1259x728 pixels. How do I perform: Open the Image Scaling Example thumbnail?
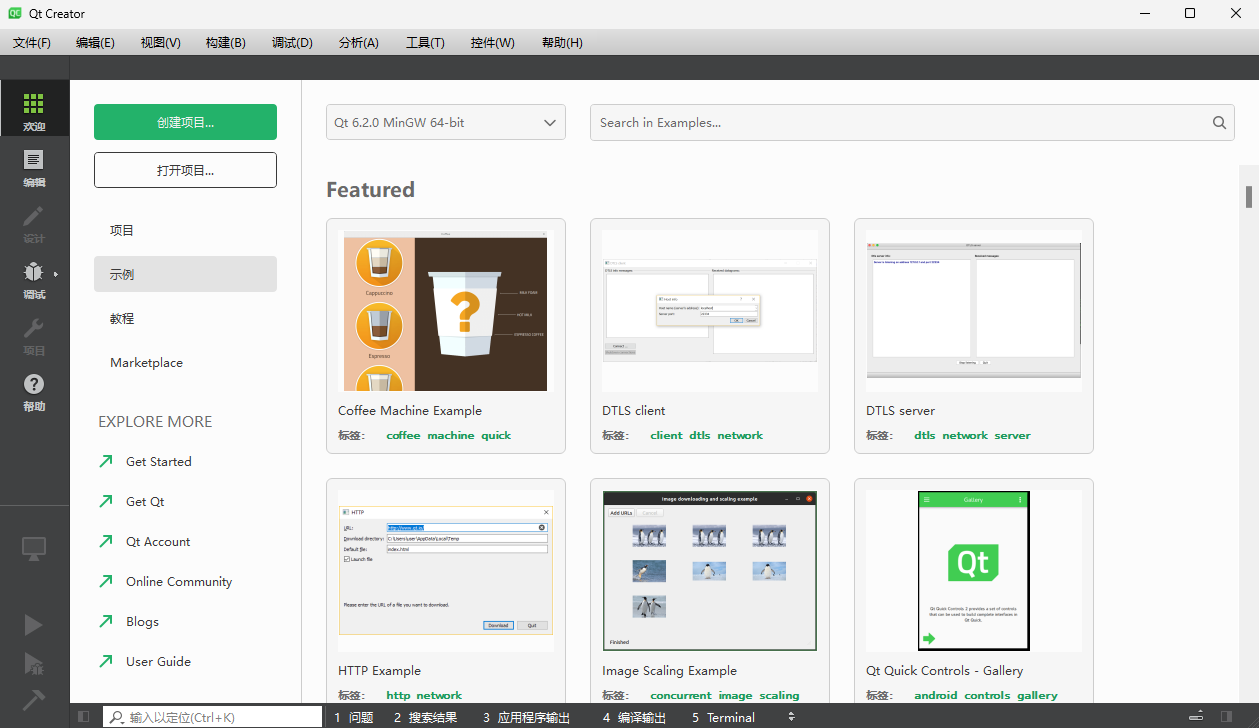[709, 571]
